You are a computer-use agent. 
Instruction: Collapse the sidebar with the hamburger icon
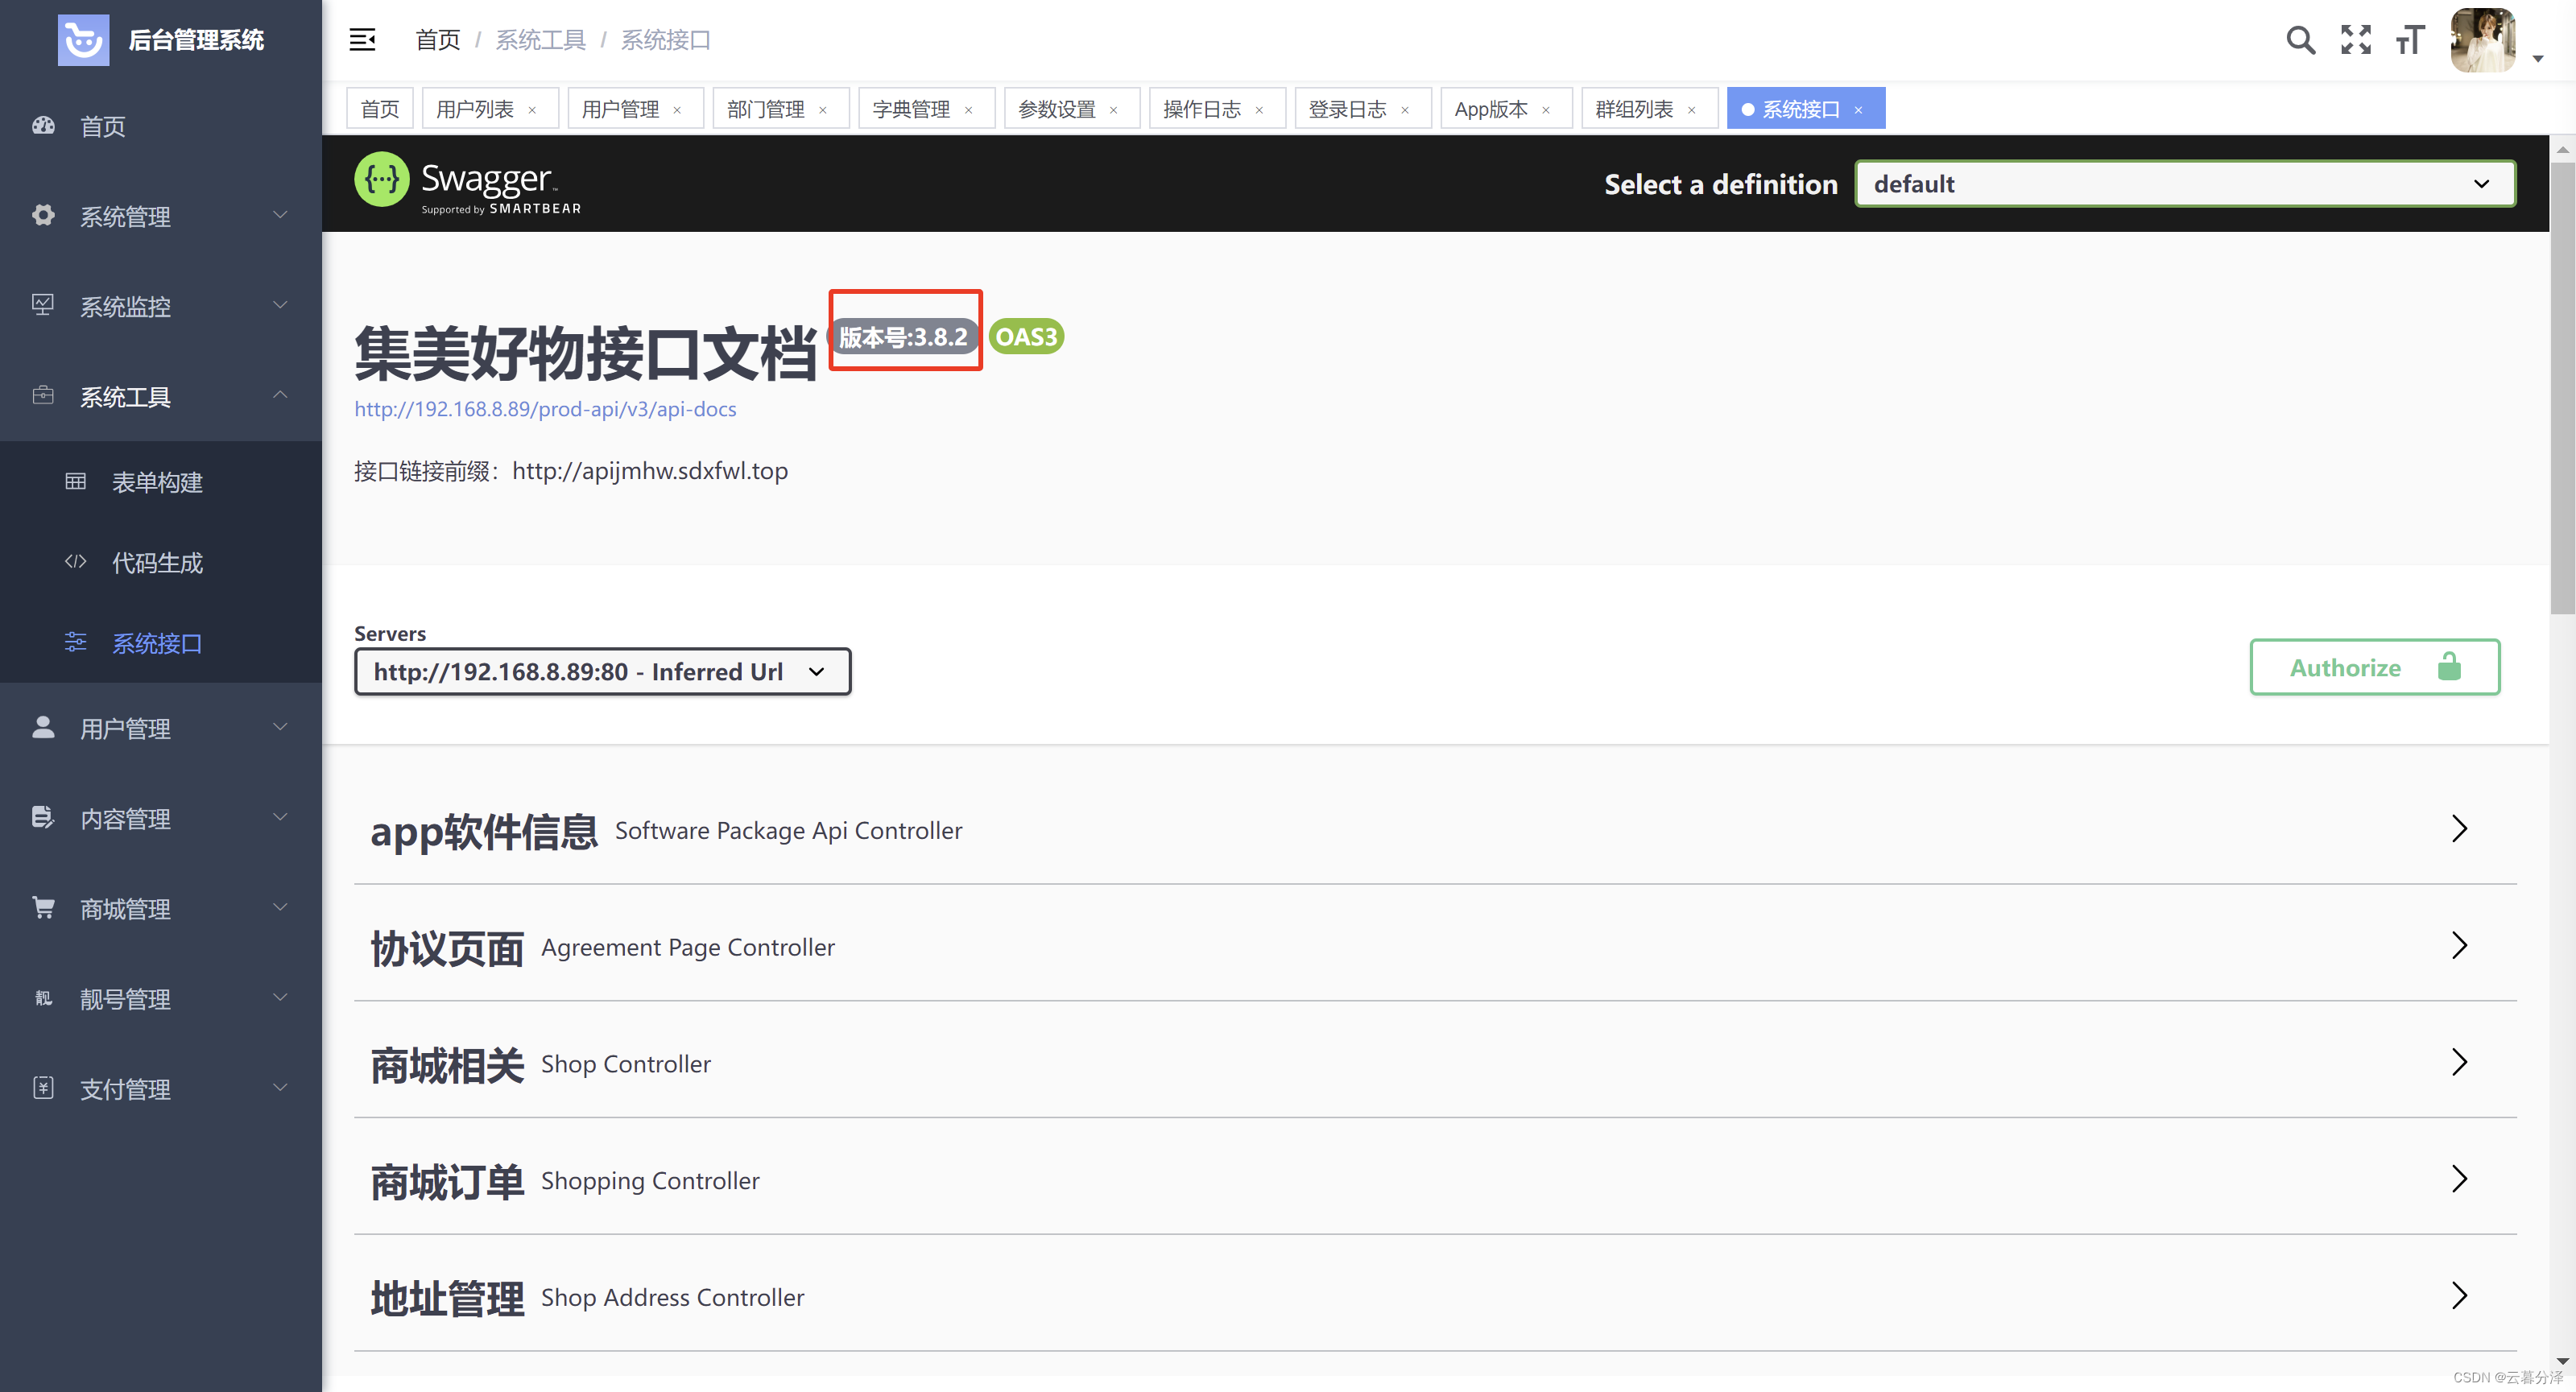[362, 40]
